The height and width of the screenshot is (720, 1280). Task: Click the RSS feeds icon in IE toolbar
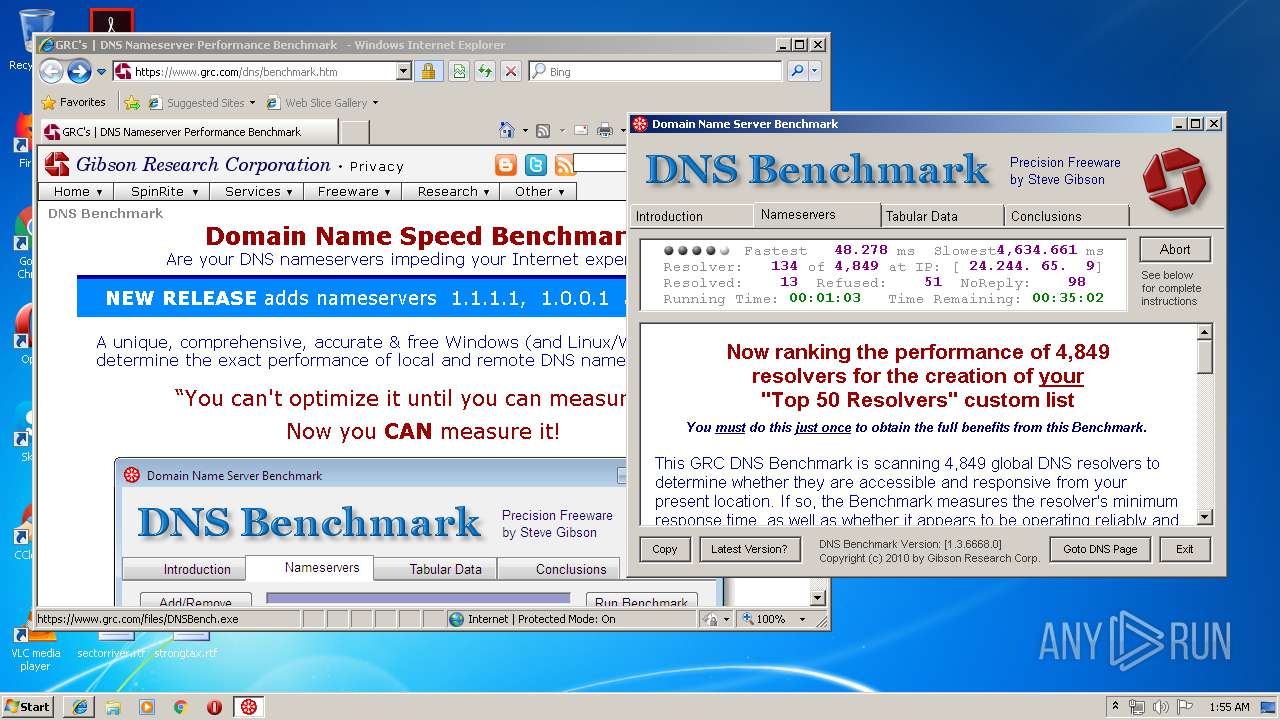pos(542,130)
